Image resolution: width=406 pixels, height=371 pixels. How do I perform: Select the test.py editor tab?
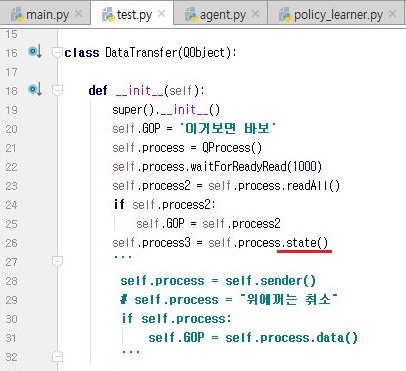point(133,14)
